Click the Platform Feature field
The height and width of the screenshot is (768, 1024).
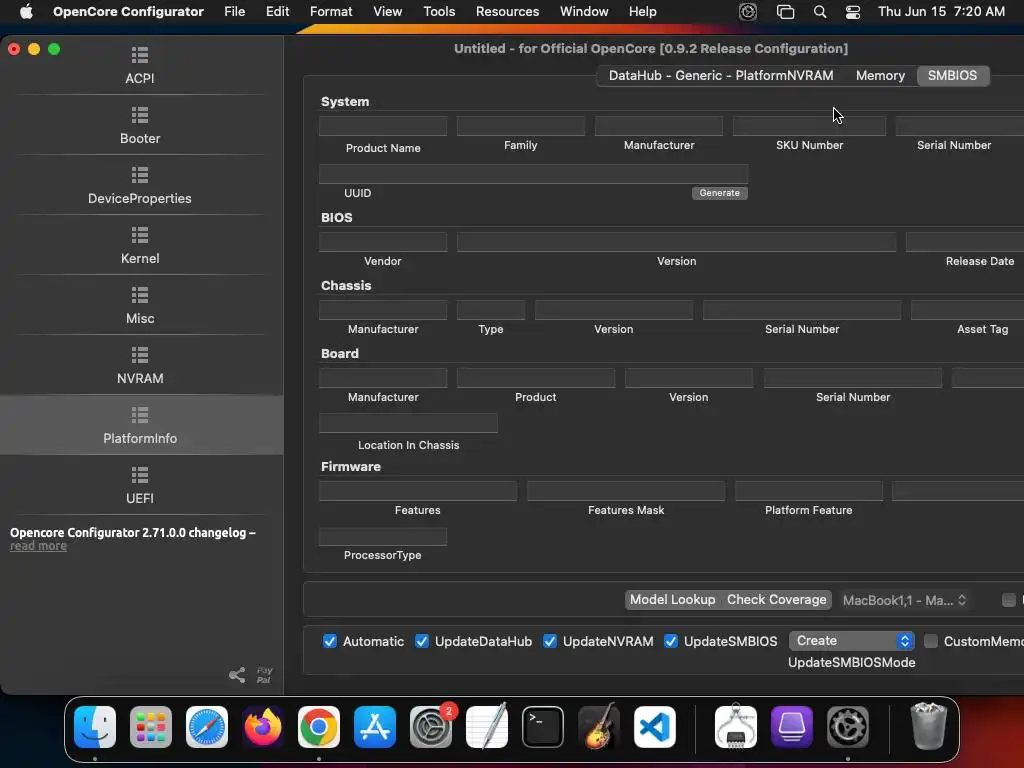coord(808,491)
